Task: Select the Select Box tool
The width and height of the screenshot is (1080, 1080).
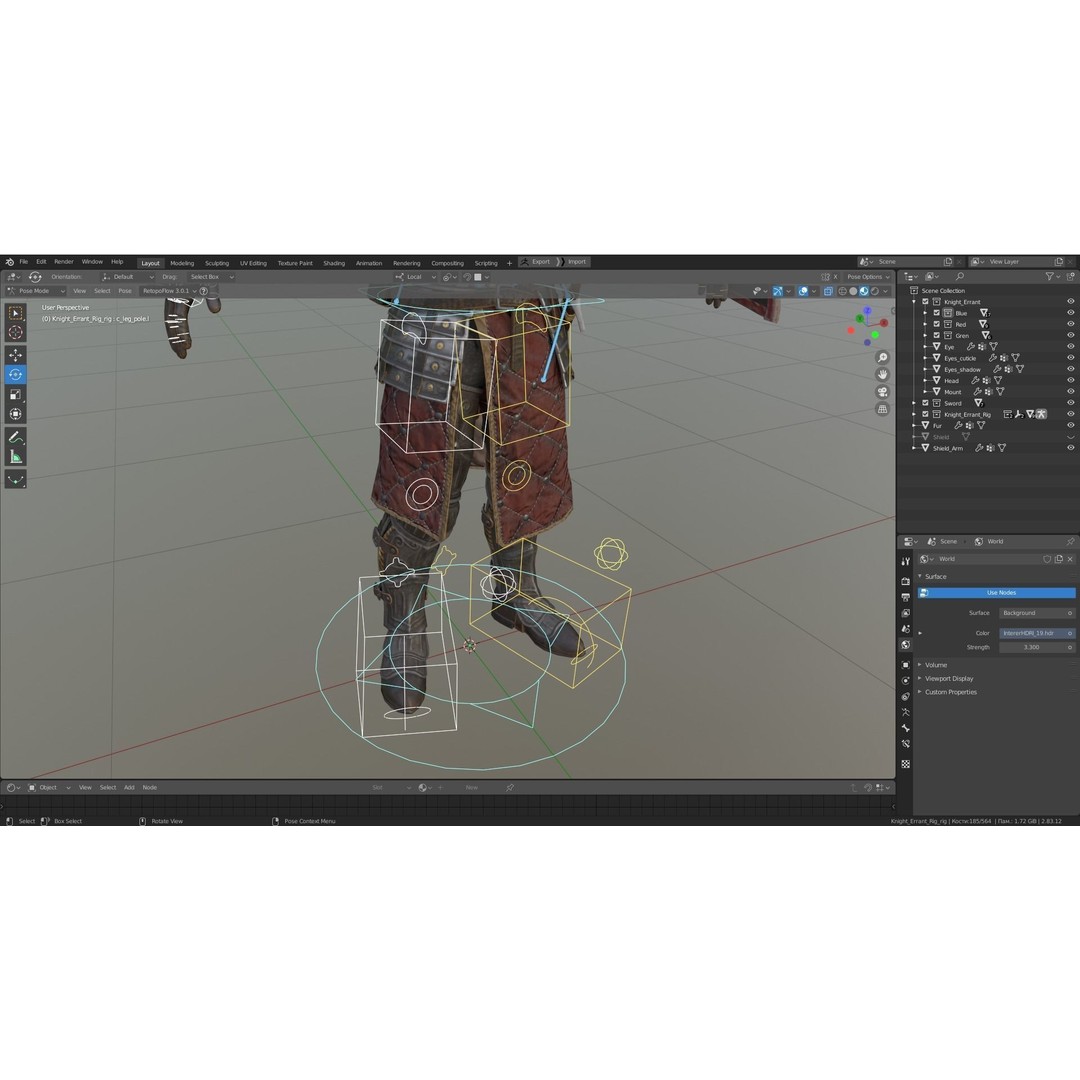Action: (15, 313)
